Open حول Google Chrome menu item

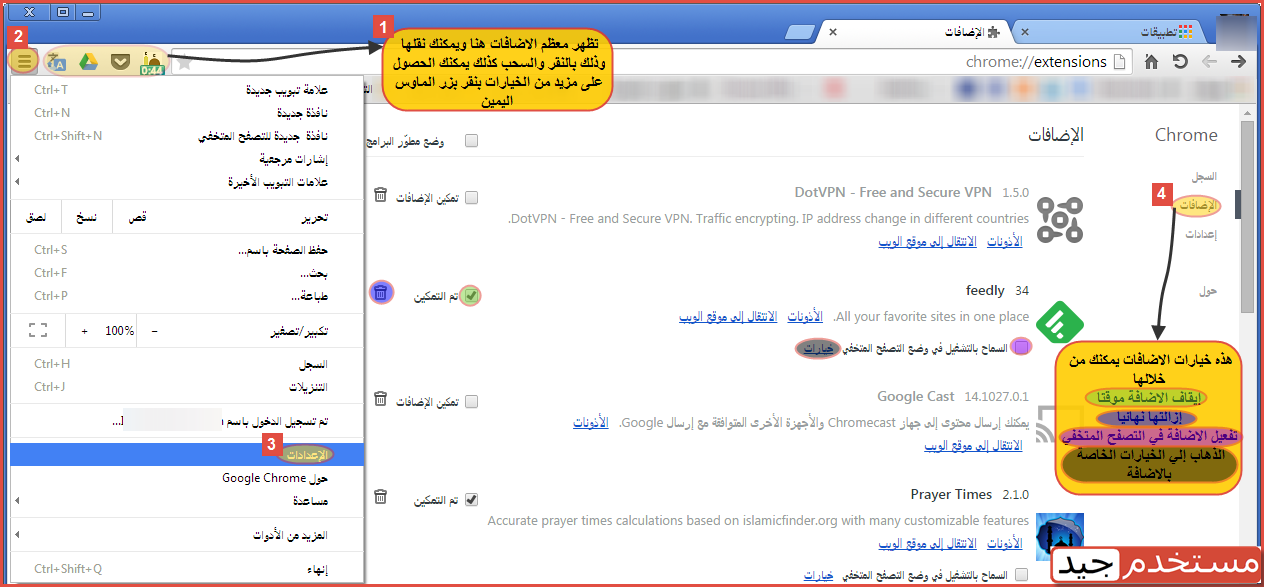click(x=188, y=478)
